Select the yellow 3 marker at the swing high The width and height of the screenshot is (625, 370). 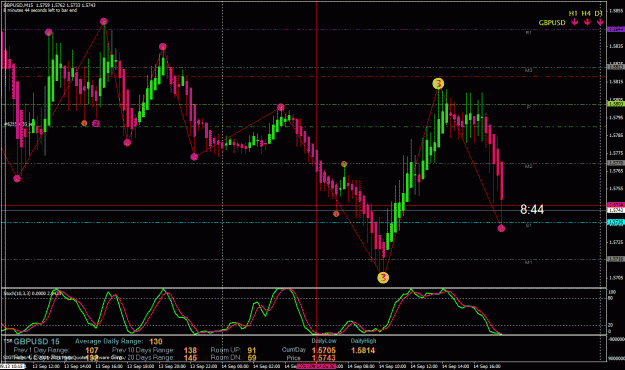click(438, 83)
